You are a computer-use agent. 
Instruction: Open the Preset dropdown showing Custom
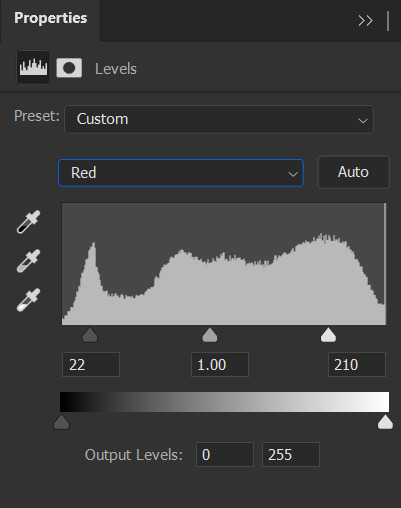(219, 119)
